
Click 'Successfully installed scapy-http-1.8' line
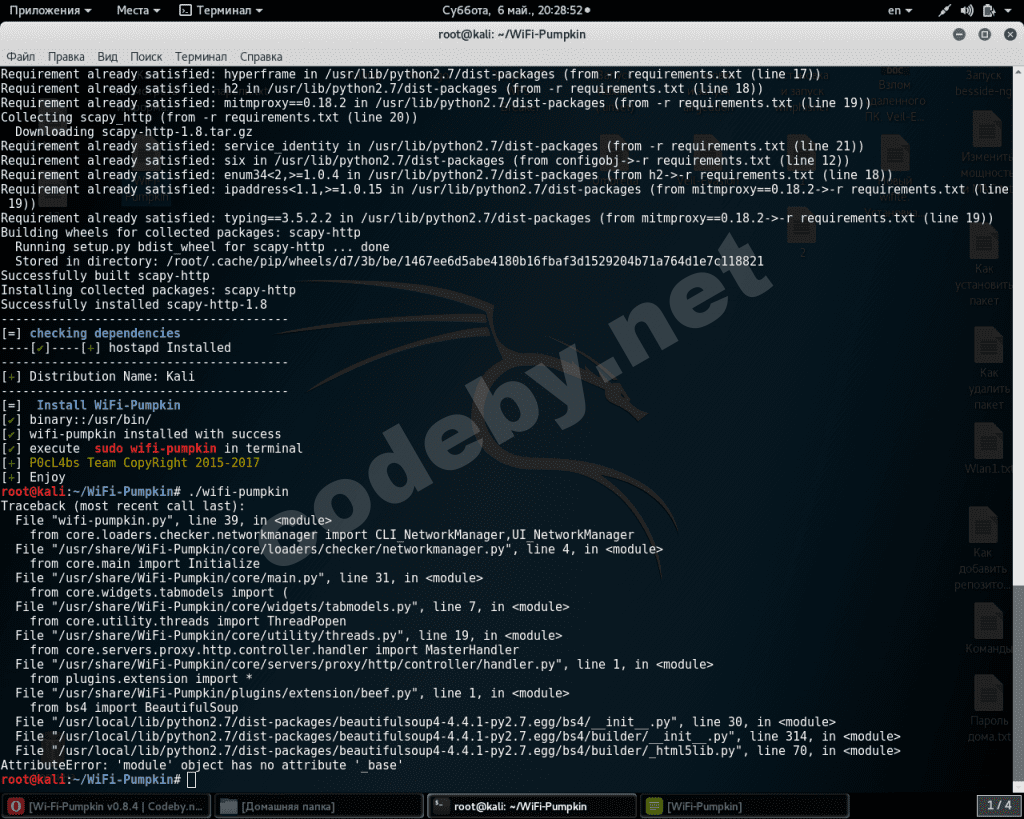pos(134,305)
